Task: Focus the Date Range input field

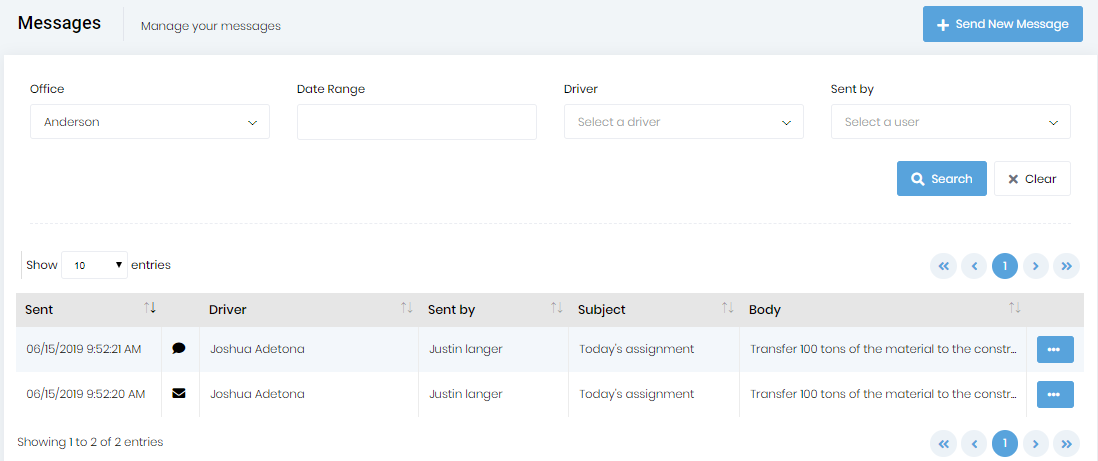Action: click(x=417, y=122)
